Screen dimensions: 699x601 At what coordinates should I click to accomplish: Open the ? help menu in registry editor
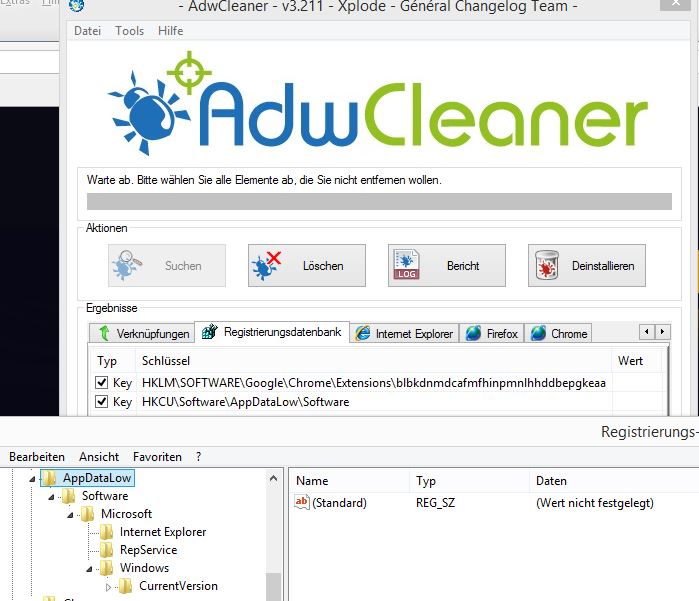click(x=198, y=457)
